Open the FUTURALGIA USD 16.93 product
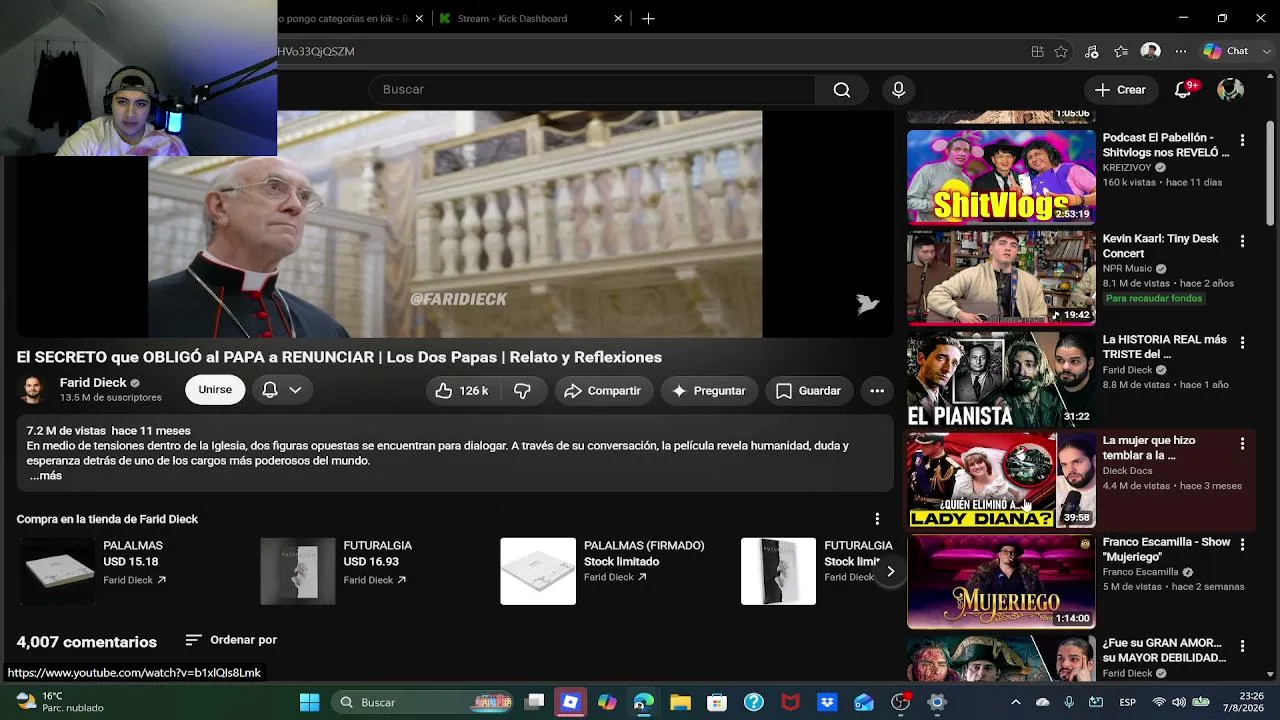 point(298,571)
